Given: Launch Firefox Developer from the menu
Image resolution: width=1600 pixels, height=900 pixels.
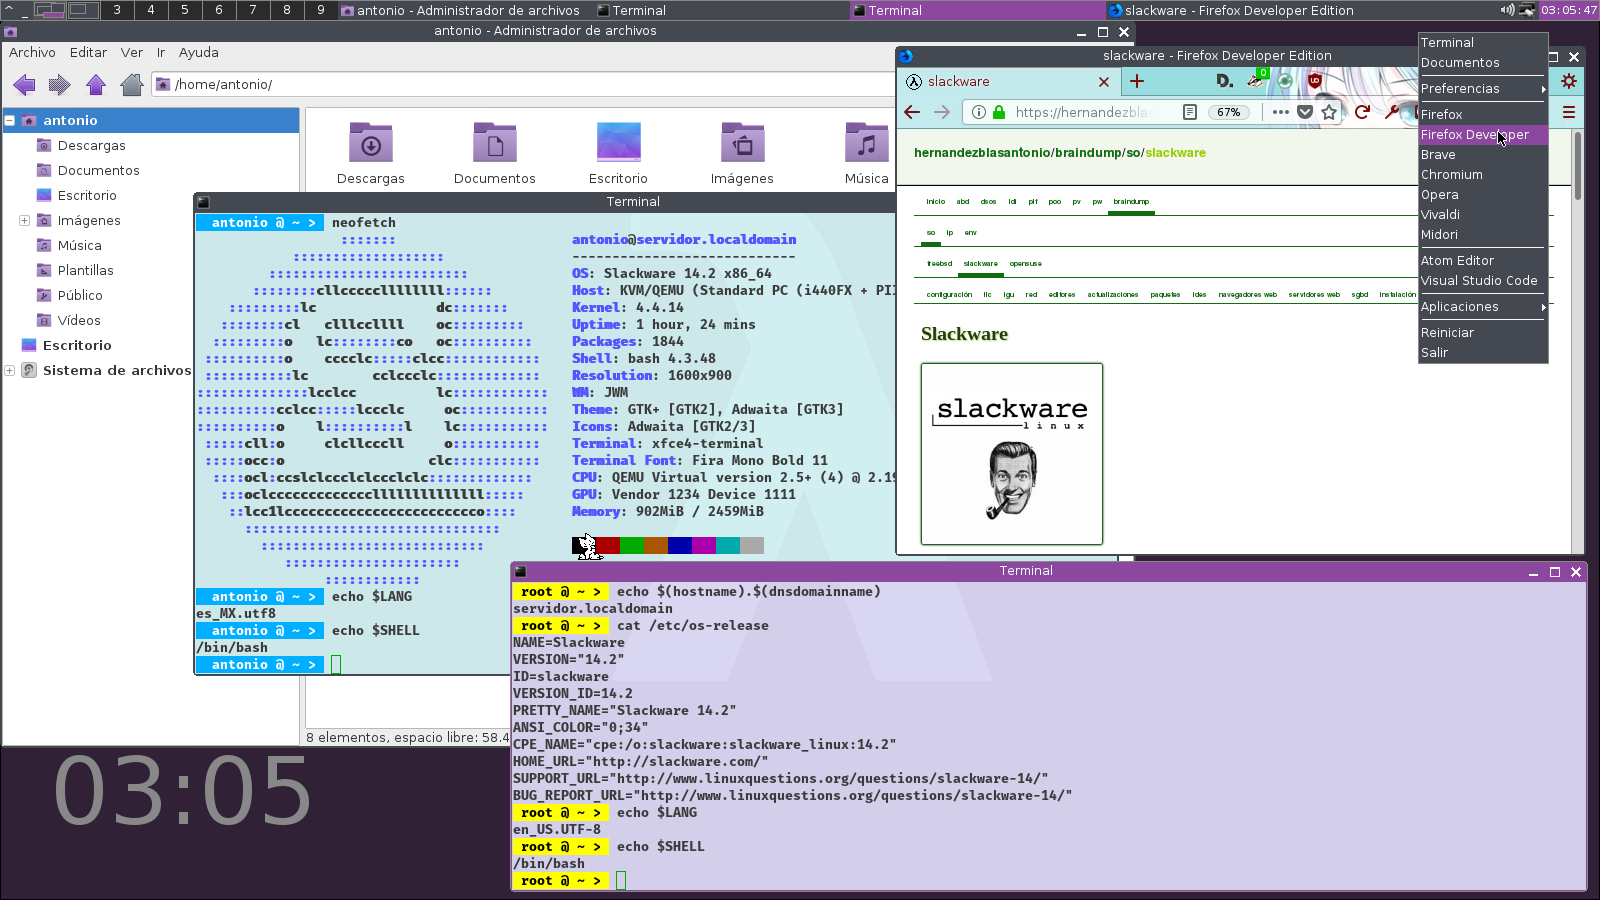Looking at the screenshot, I should click(x=1483, y=135).
